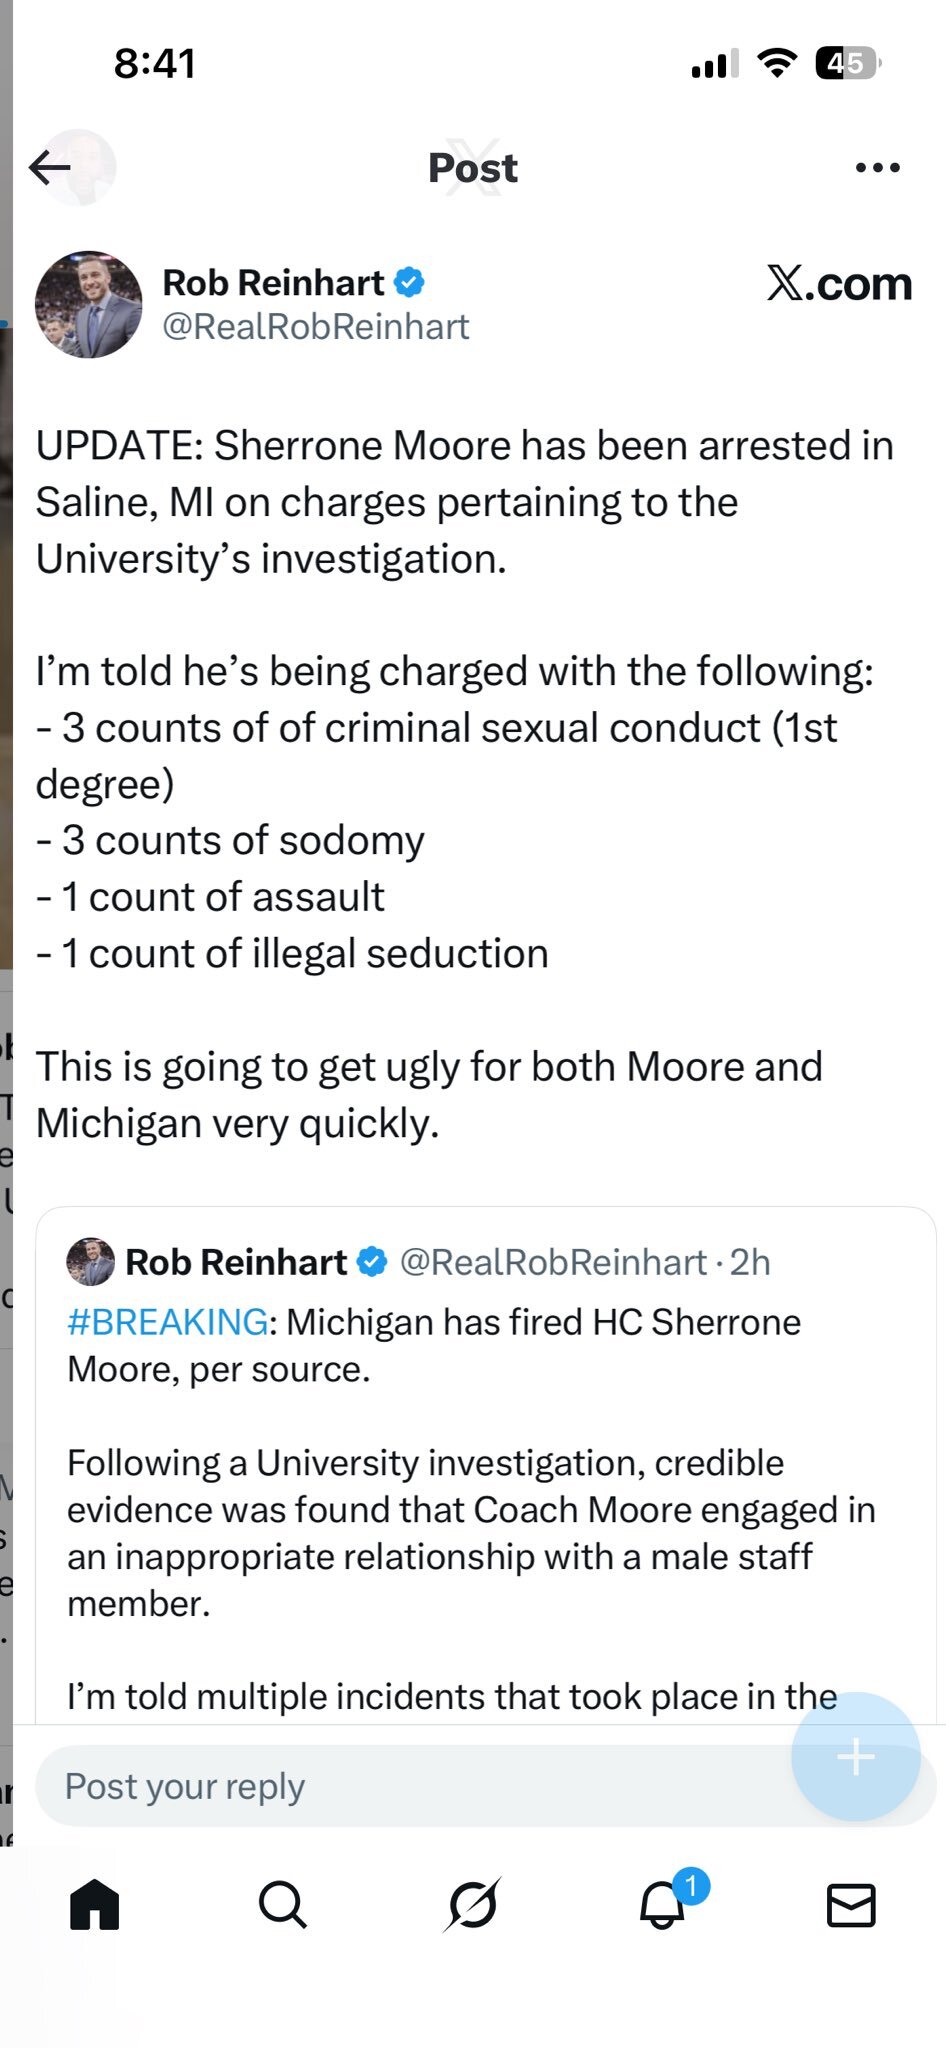946x2048 pixels.
Task: Open the three-dot more options menu
Action: point(877,168)
